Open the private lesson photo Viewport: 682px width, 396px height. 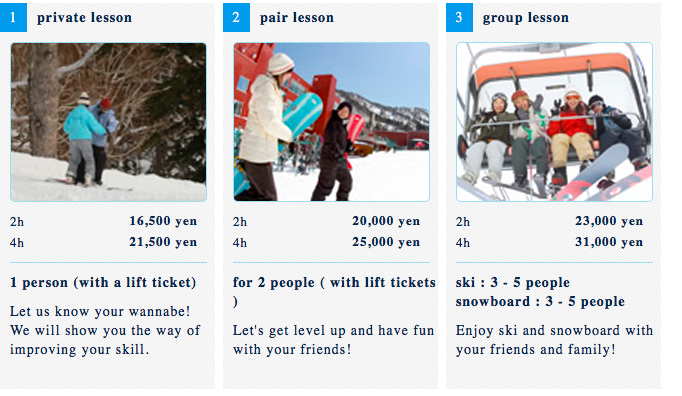coord(108,122)
